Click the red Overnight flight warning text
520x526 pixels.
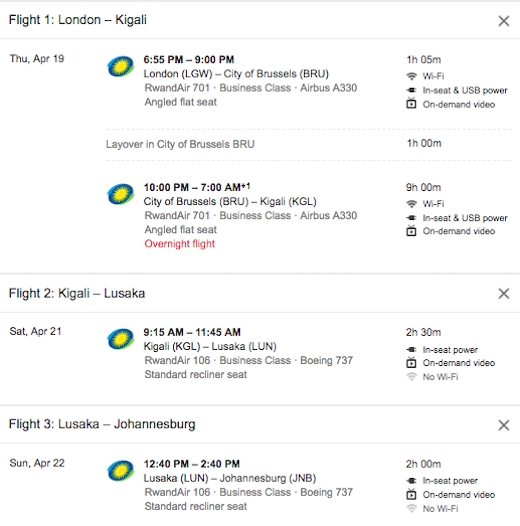click(x=179, y=244)
